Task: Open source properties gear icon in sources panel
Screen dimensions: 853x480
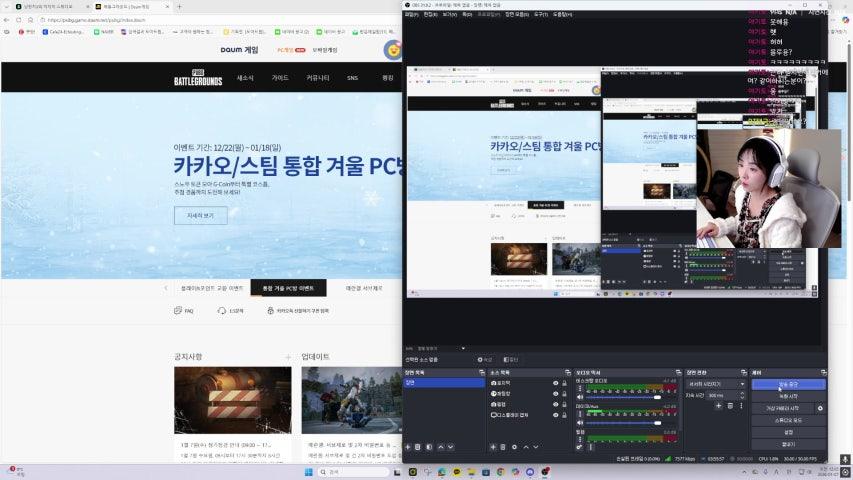Action: pos(515,447)
